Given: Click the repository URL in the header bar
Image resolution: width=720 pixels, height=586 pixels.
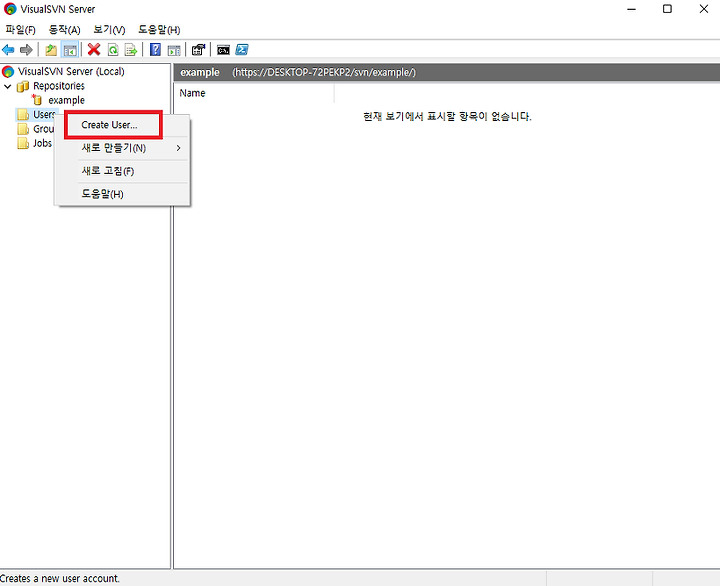Looking at the screenshot, I should 324,72.
